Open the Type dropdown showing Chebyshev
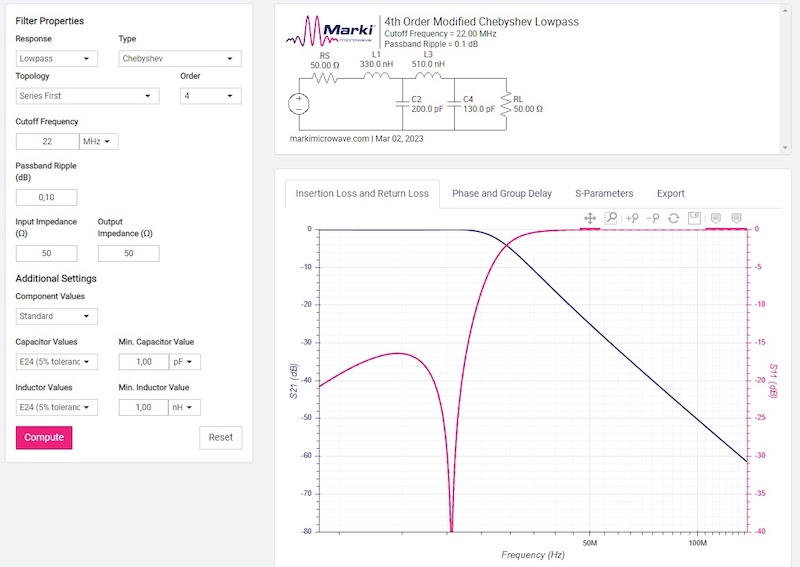 coord(180,59)
